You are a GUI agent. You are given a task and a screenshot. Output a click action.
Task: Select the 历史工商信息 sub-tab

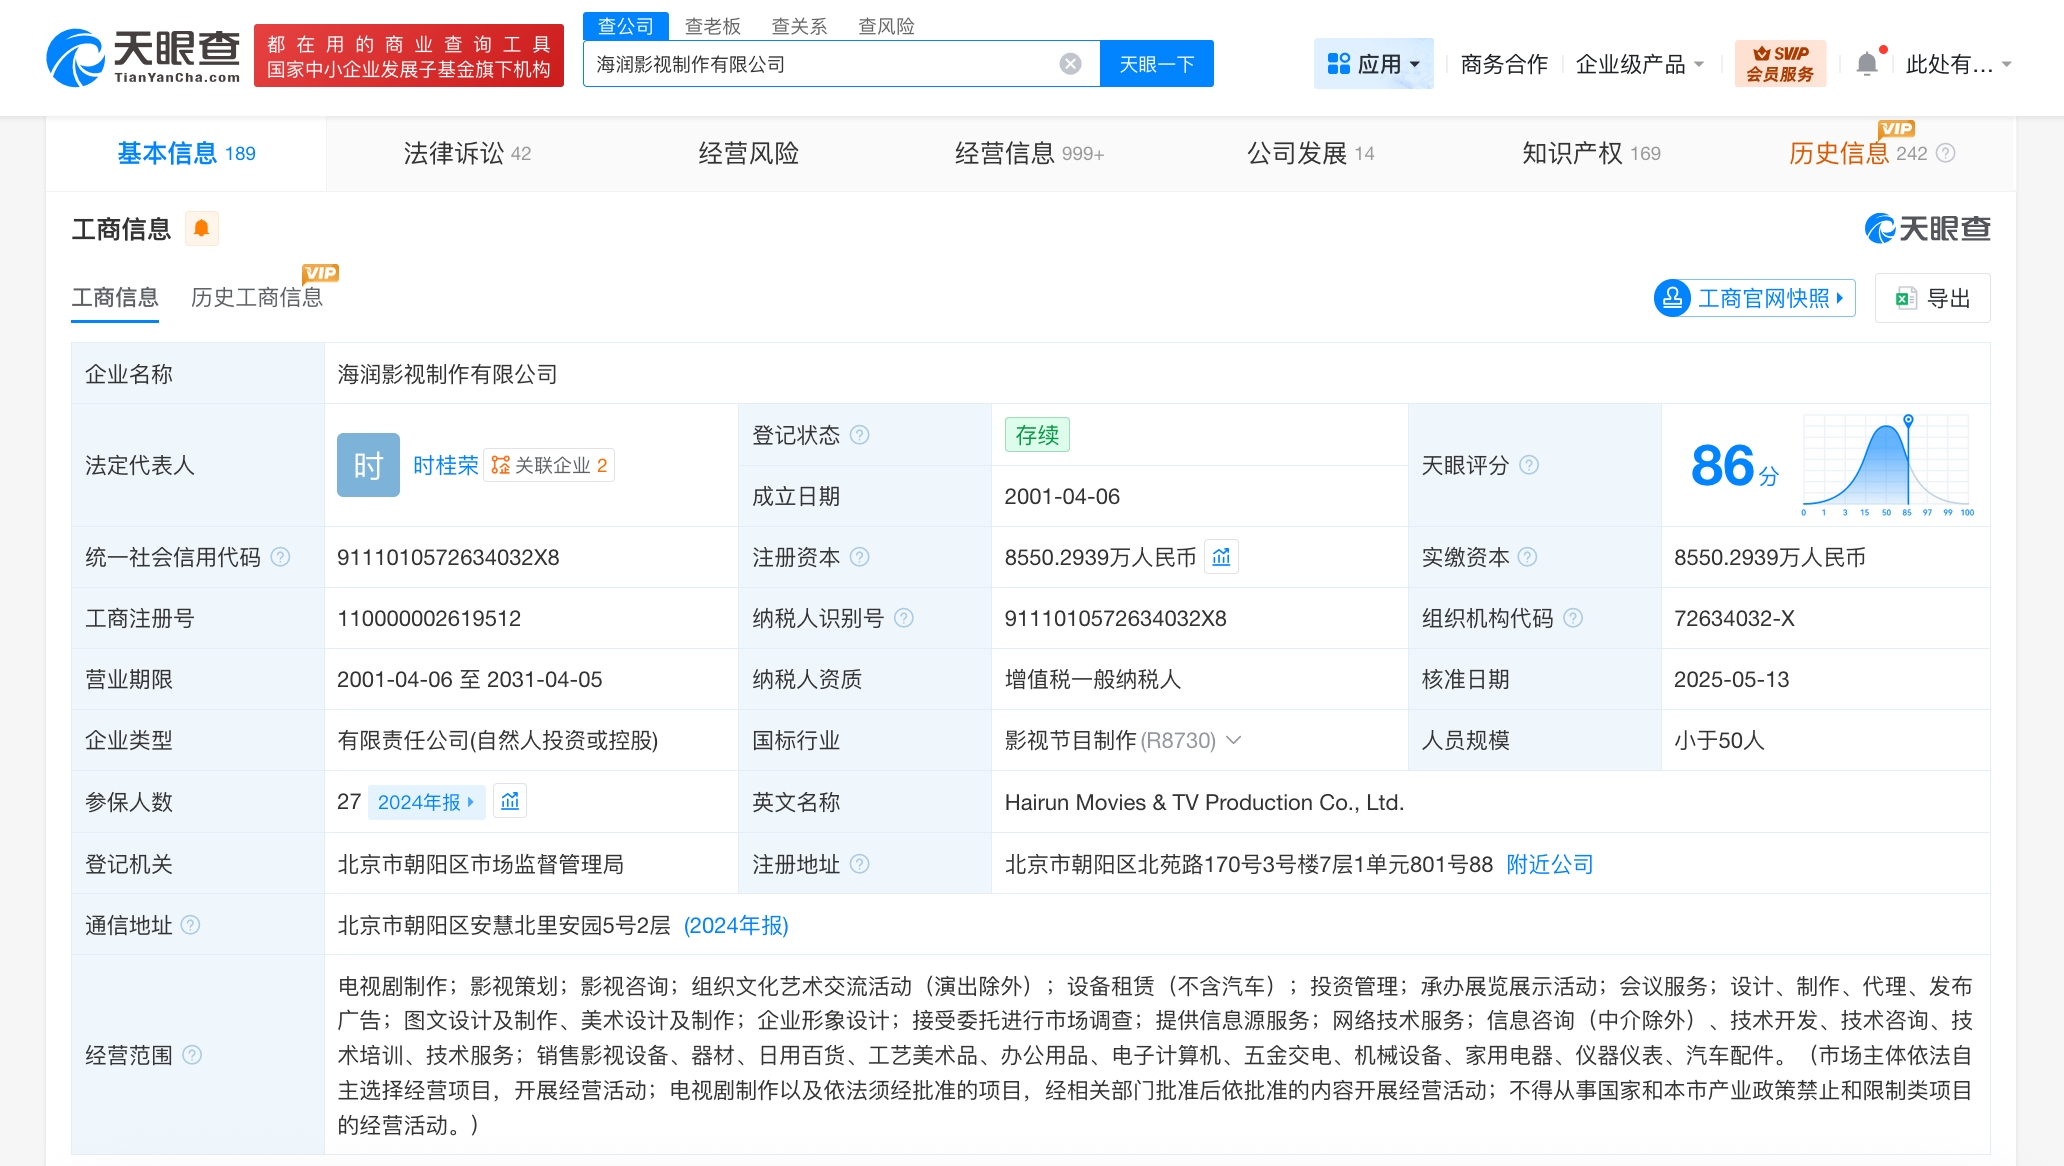pyautogui.click(x=256, y=298)
